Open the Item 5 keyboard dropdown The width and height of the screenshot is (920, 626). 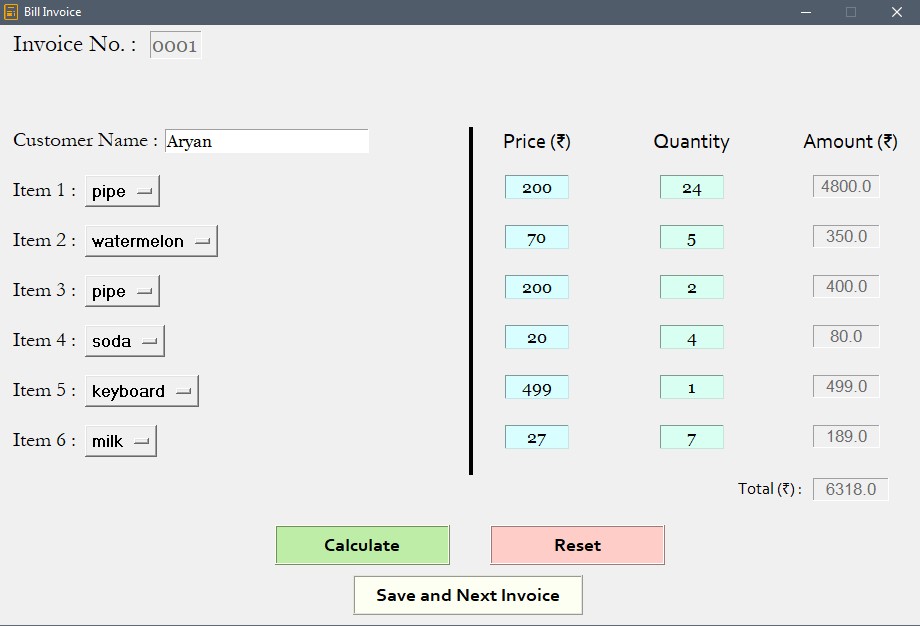pos(142,391)
